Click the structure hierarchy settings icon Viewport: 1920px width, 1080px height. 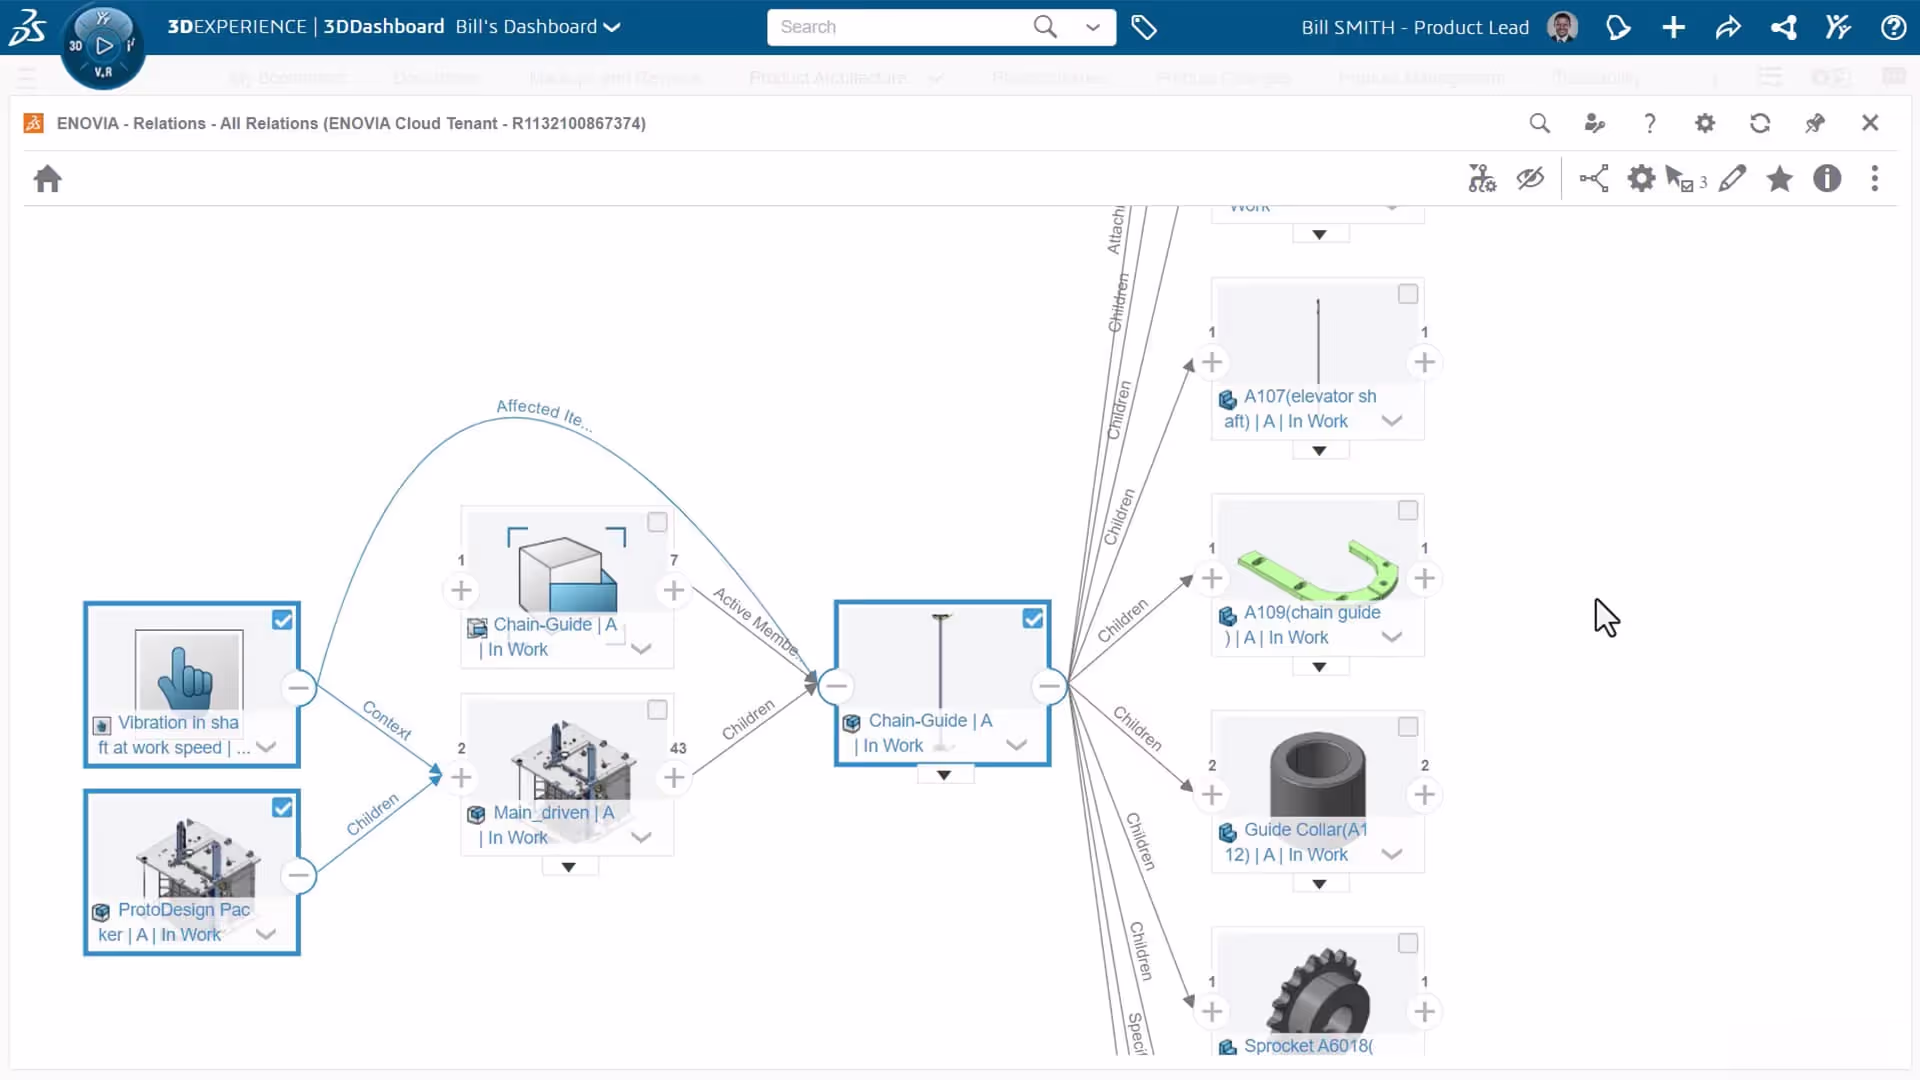point(1482,179)
